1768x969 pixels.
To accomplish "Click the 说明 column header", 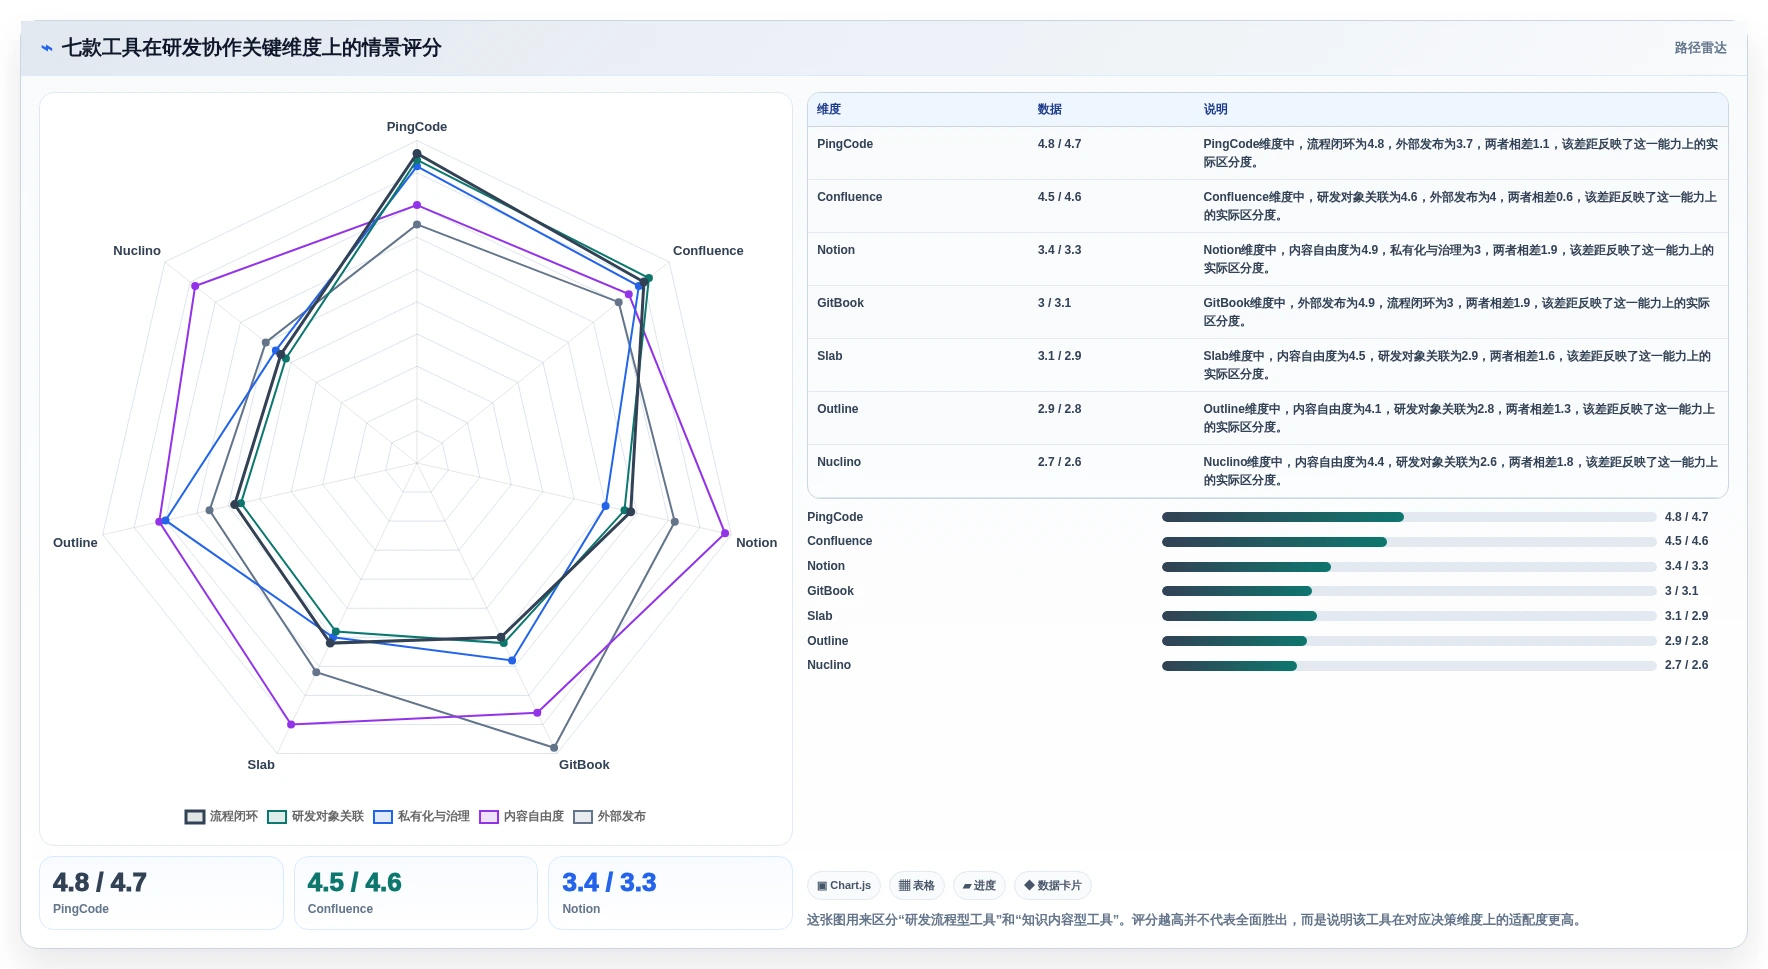I will (x=1215, y=110).
